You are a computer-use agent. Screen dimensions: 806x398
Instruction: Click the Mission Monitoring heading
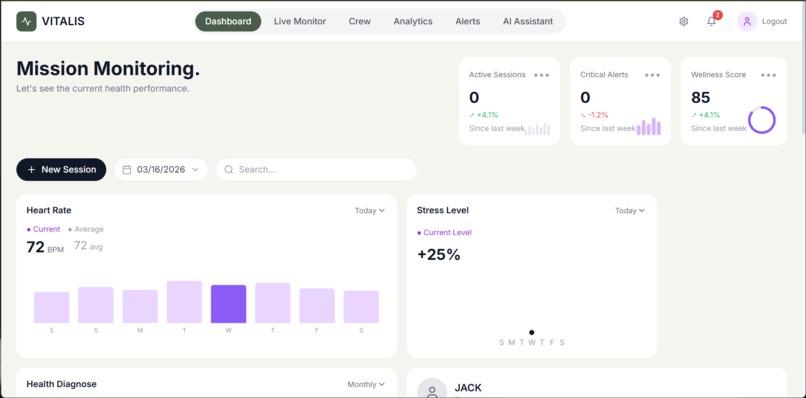point(108,69)
